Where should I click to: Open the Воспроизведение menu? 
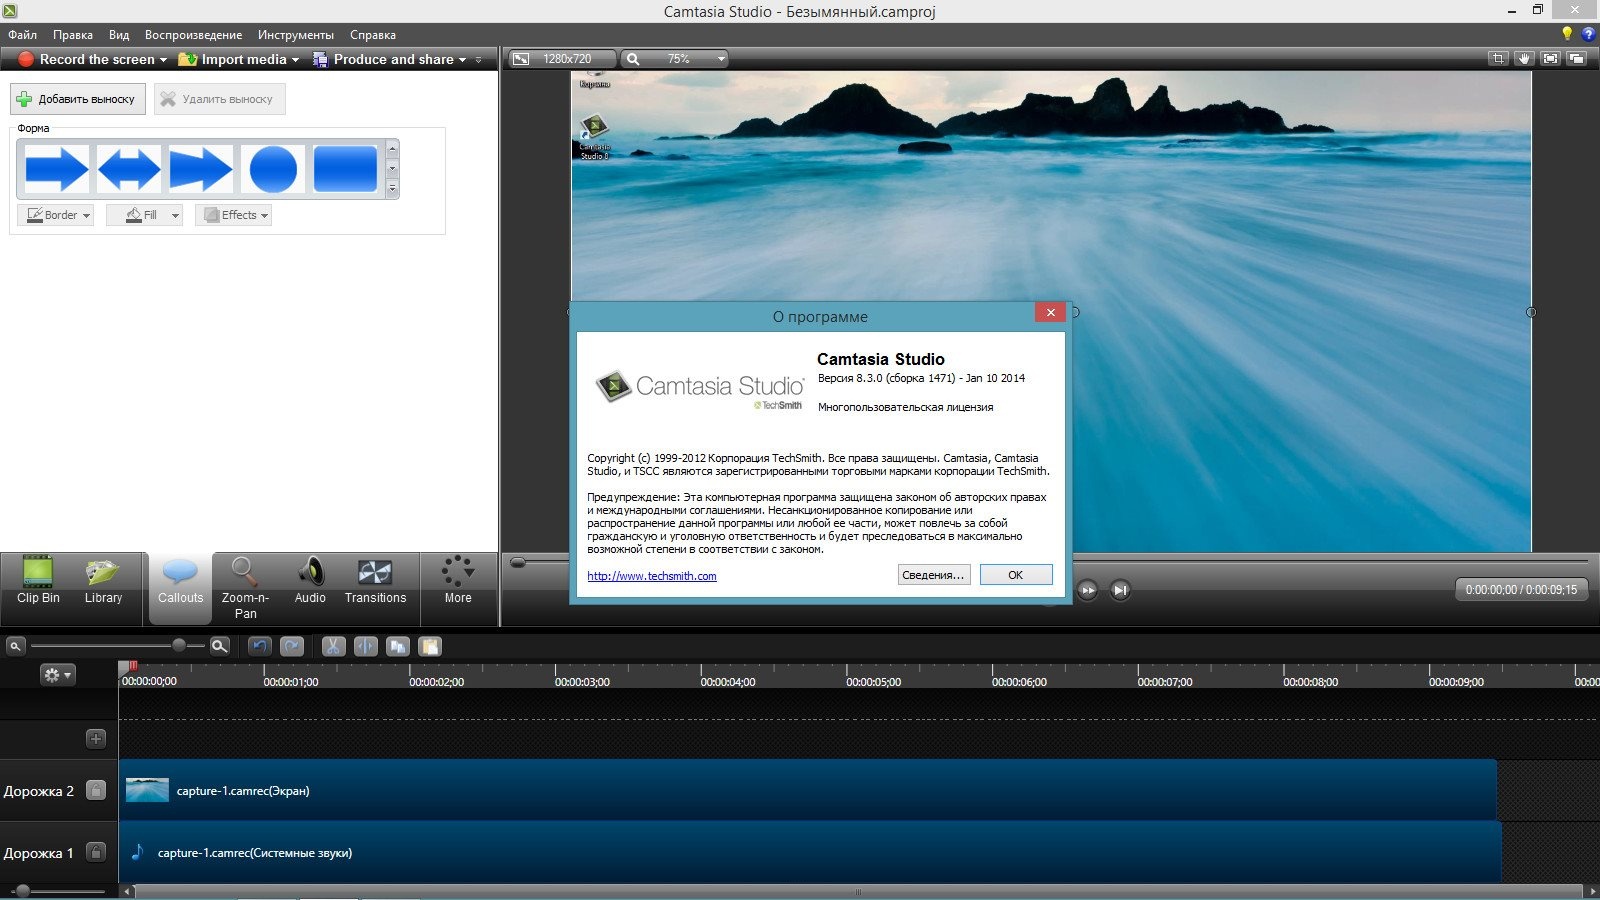coord(193,34)
